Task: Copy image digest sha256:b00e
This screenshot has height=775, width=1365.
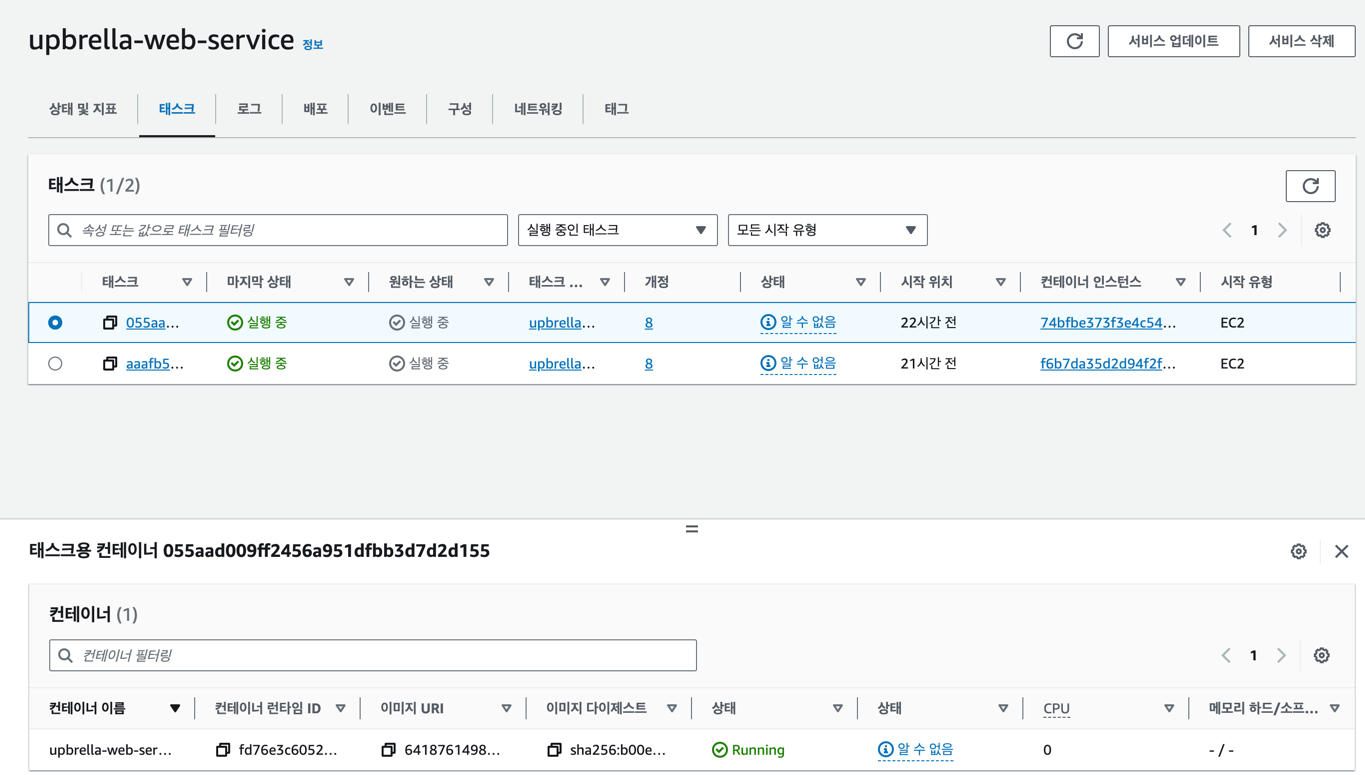Action: click(554, 750)
